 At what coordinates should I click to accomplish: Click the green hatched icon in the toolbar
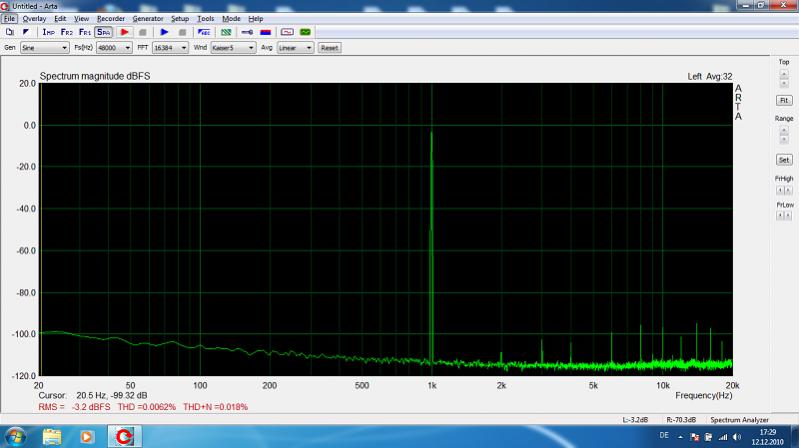(226, 32)
